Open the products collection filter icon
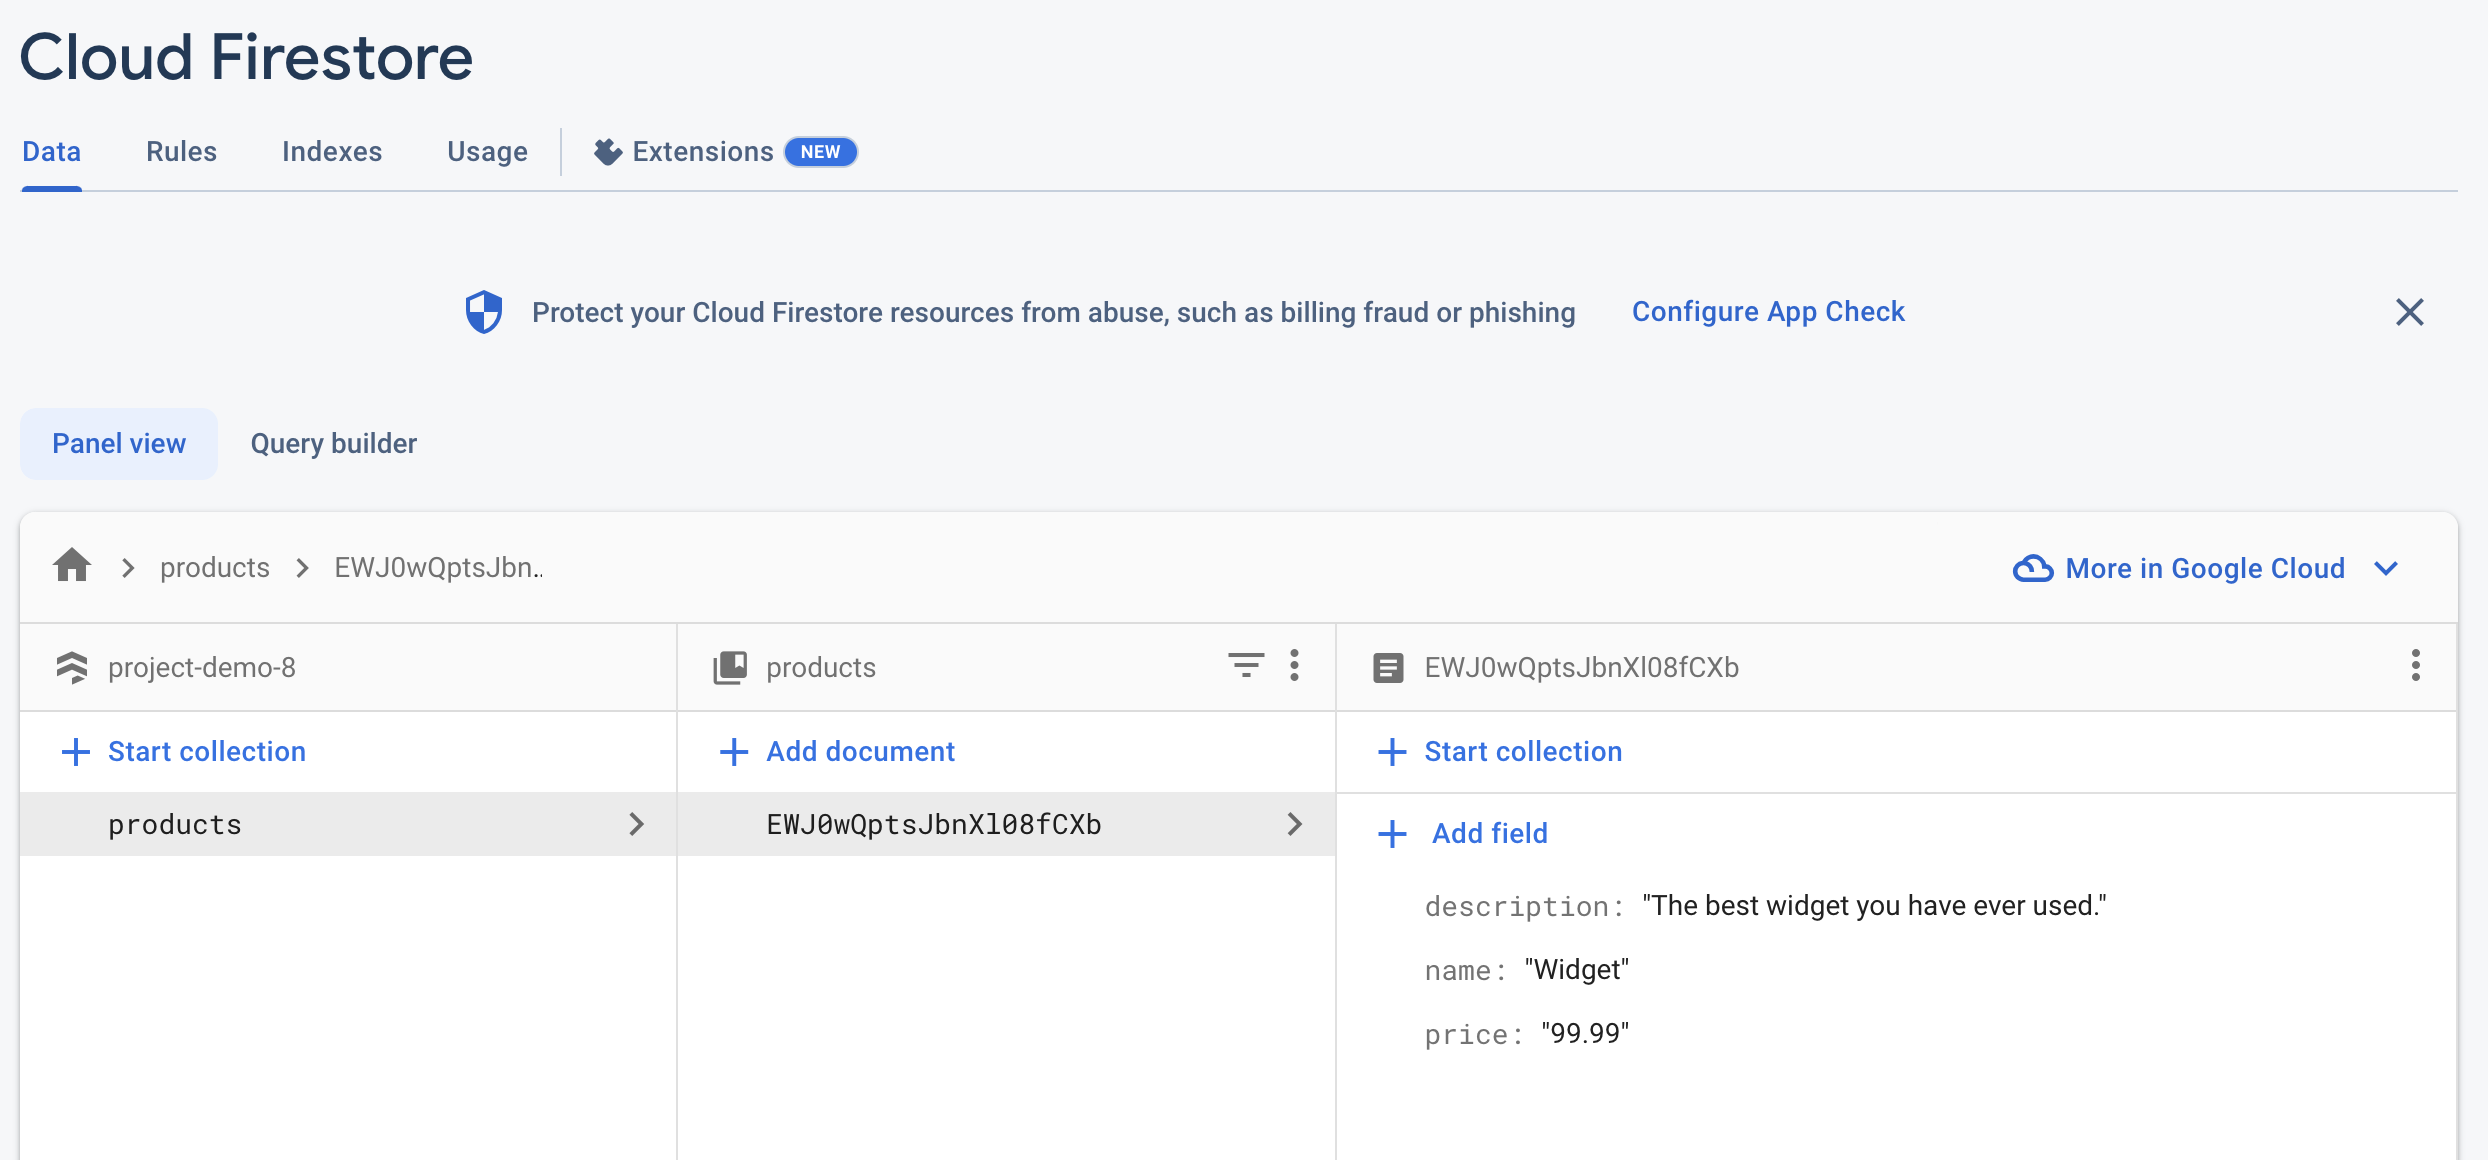 tap(1245, 665)
